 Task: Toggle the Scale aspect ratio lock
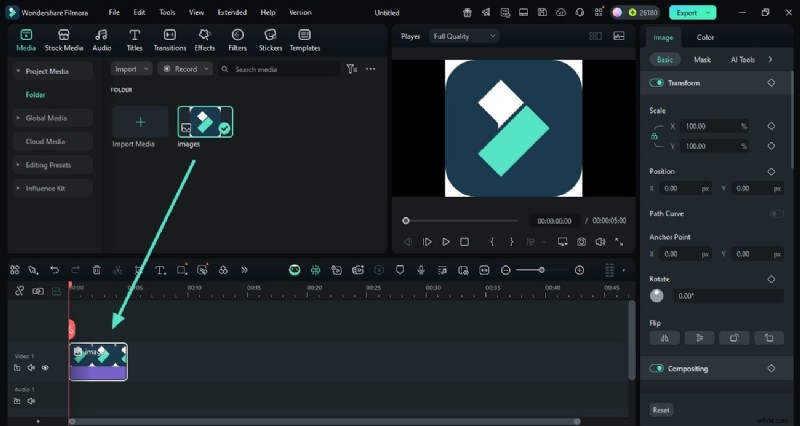coord(654,136)
